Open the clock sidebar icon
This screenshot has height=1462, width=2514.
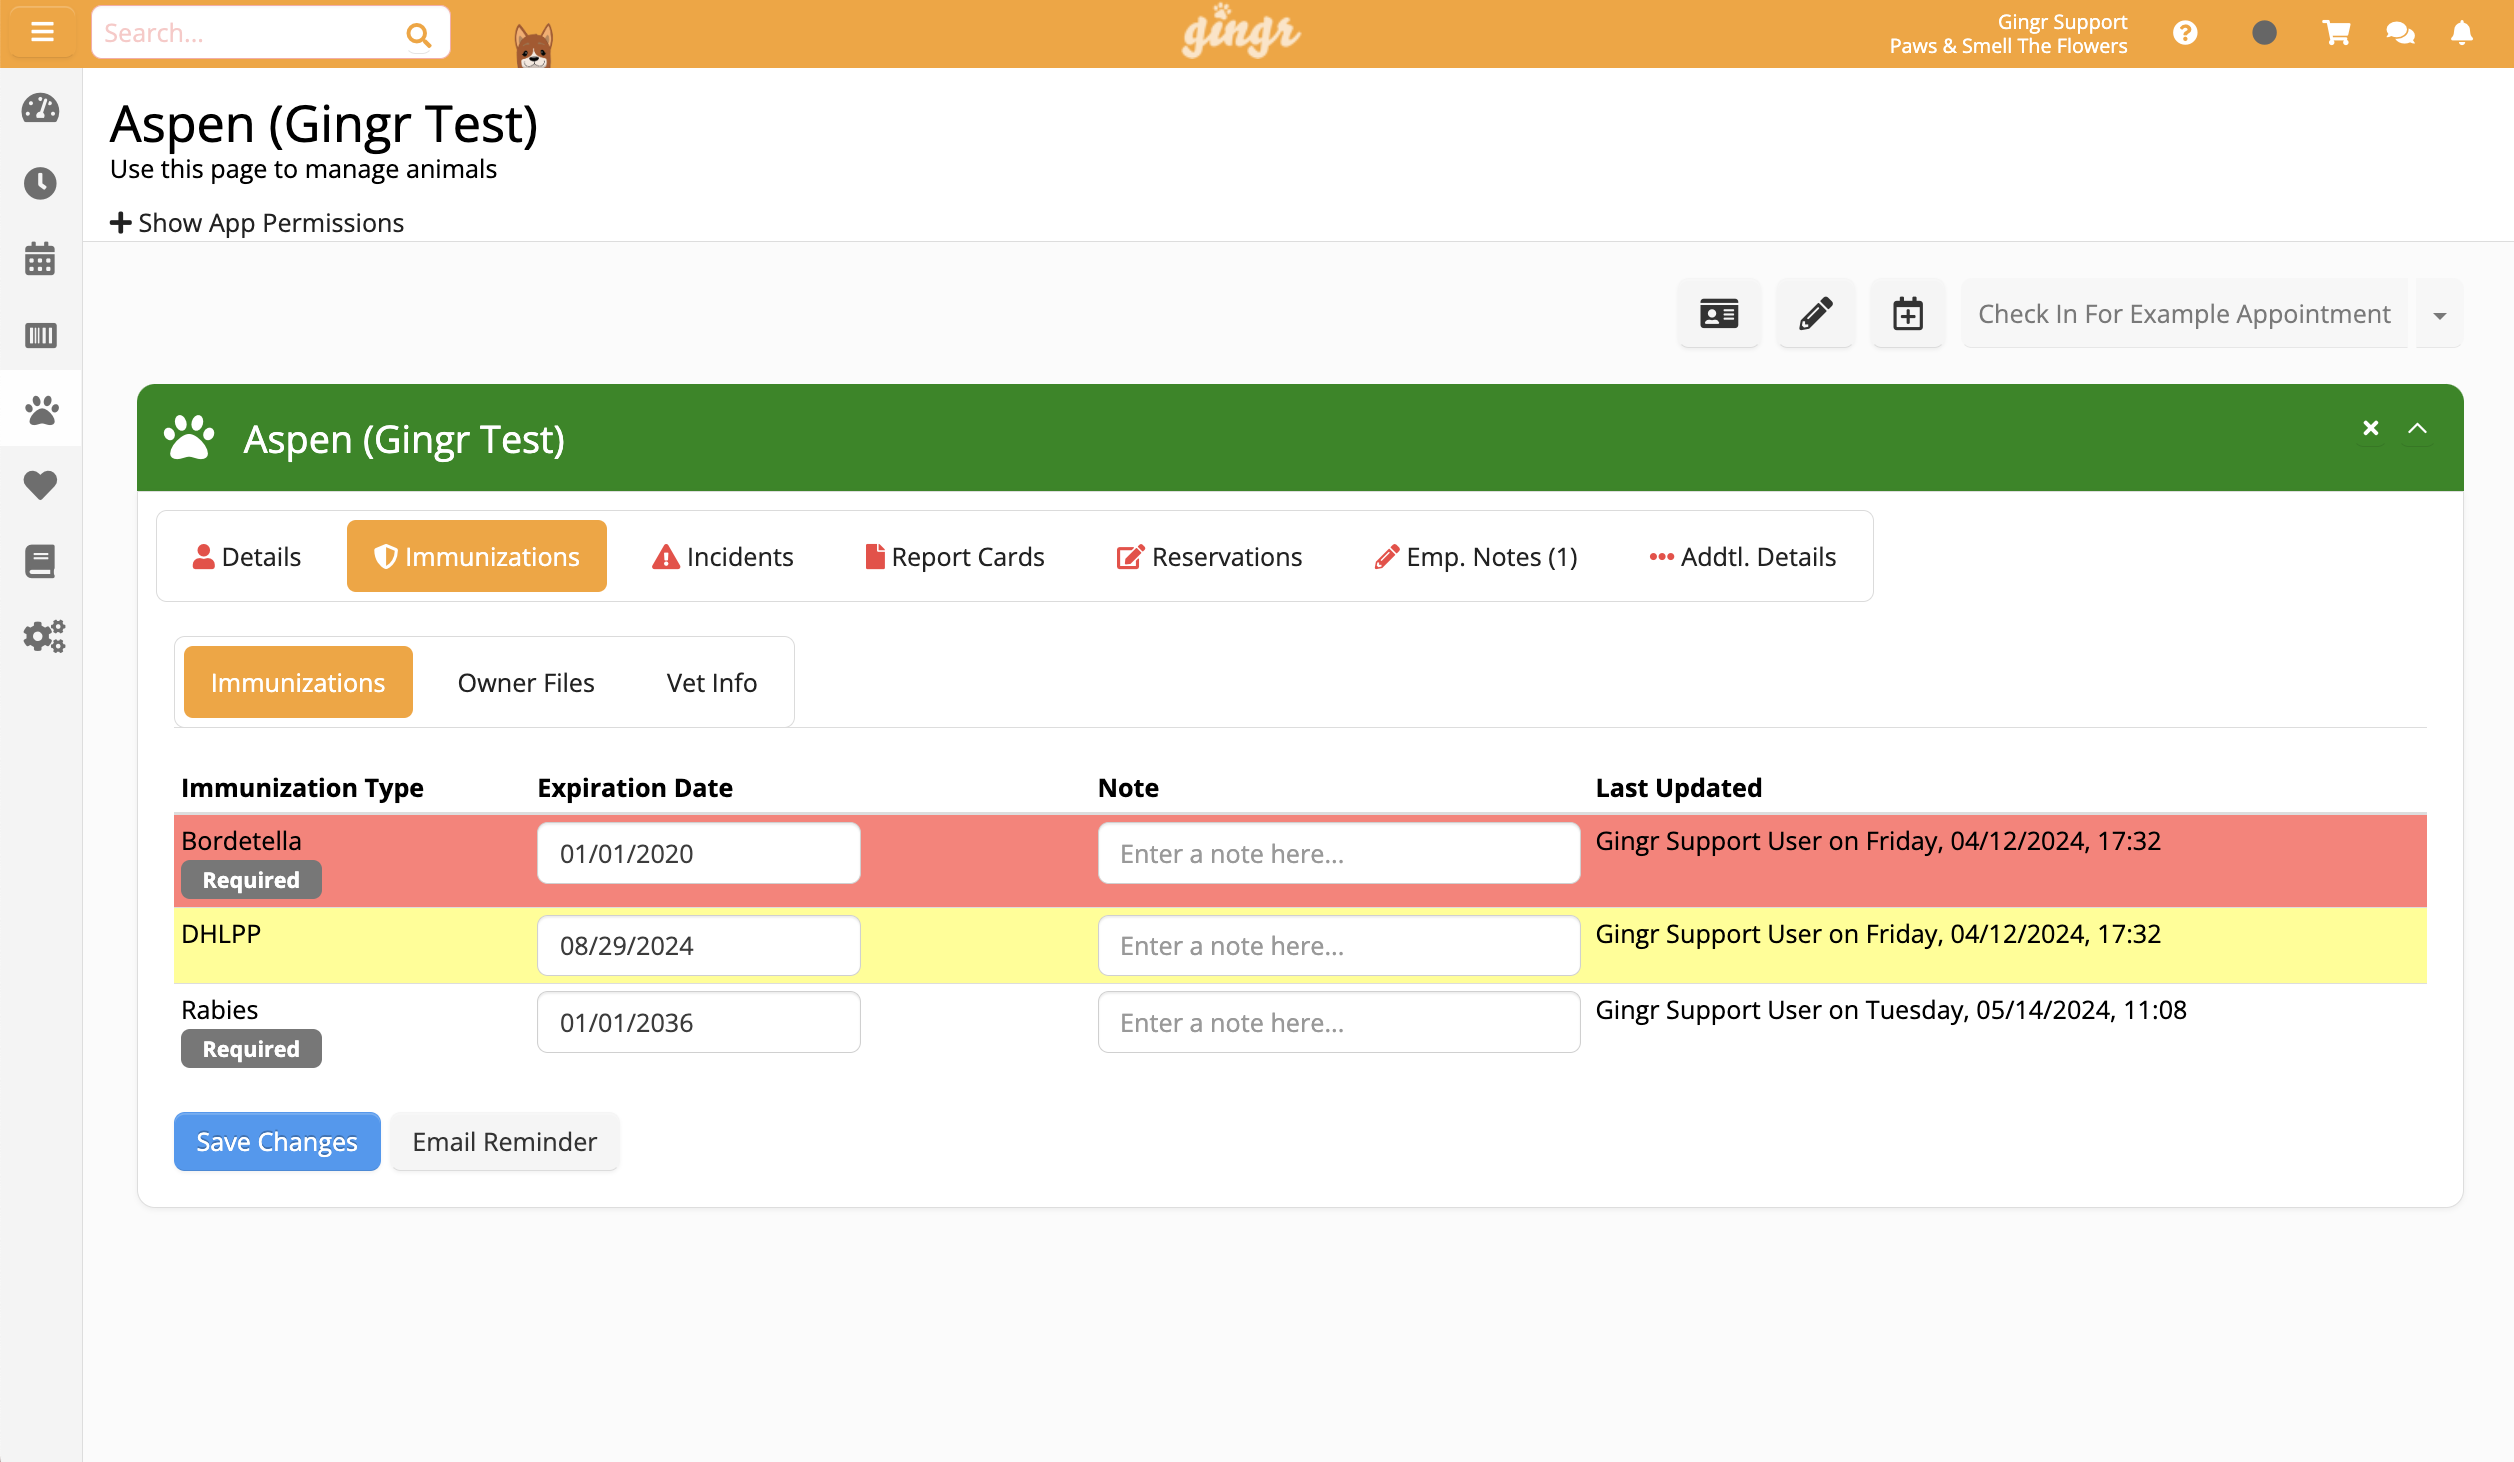tap(41, 183)
